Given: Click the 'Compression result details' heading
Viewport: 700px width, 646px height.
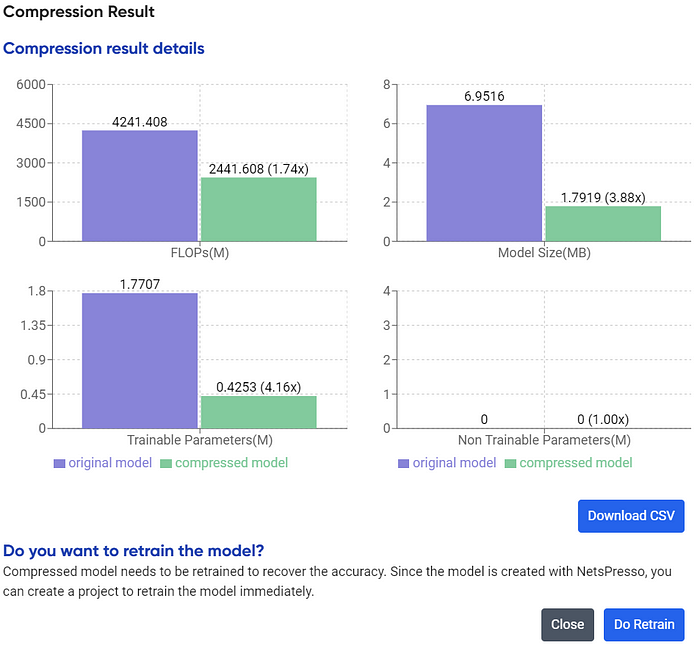Looking at the screenshot, I should coord(104,48).
